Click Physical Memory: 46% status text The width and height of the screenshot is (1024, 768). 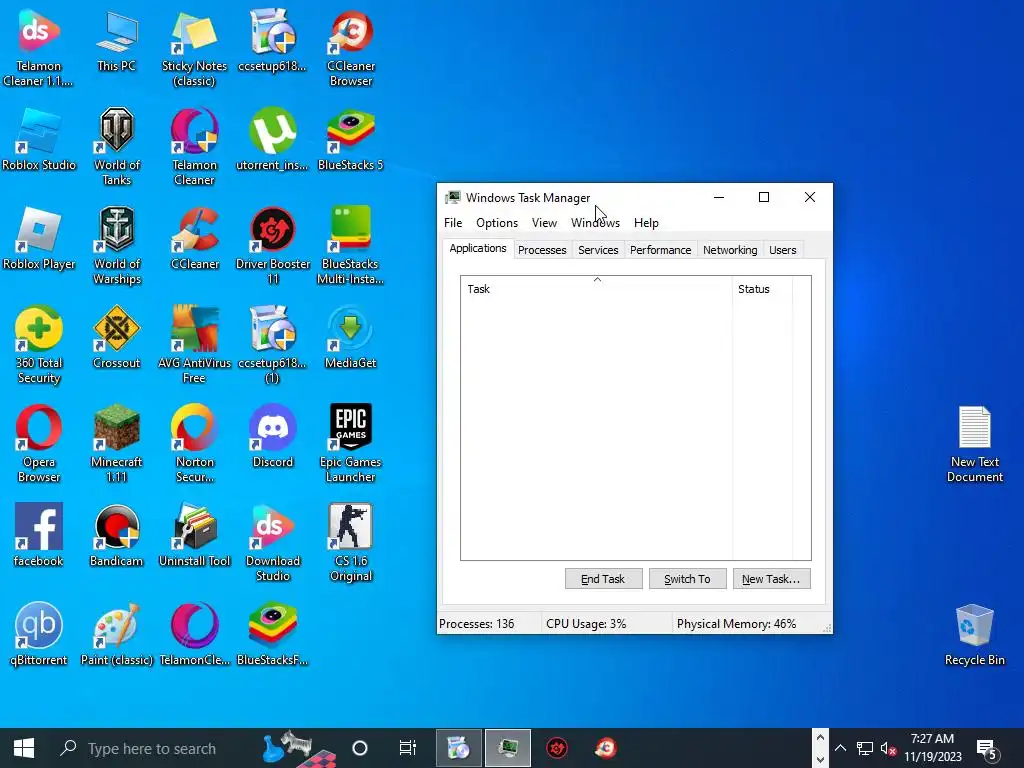point(736,624)
